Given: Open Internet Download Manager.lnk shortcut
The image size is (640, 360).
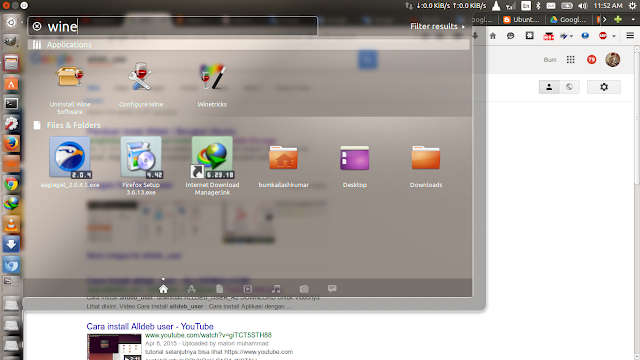Looking at the screenshot, I should [x=212, y=166].
